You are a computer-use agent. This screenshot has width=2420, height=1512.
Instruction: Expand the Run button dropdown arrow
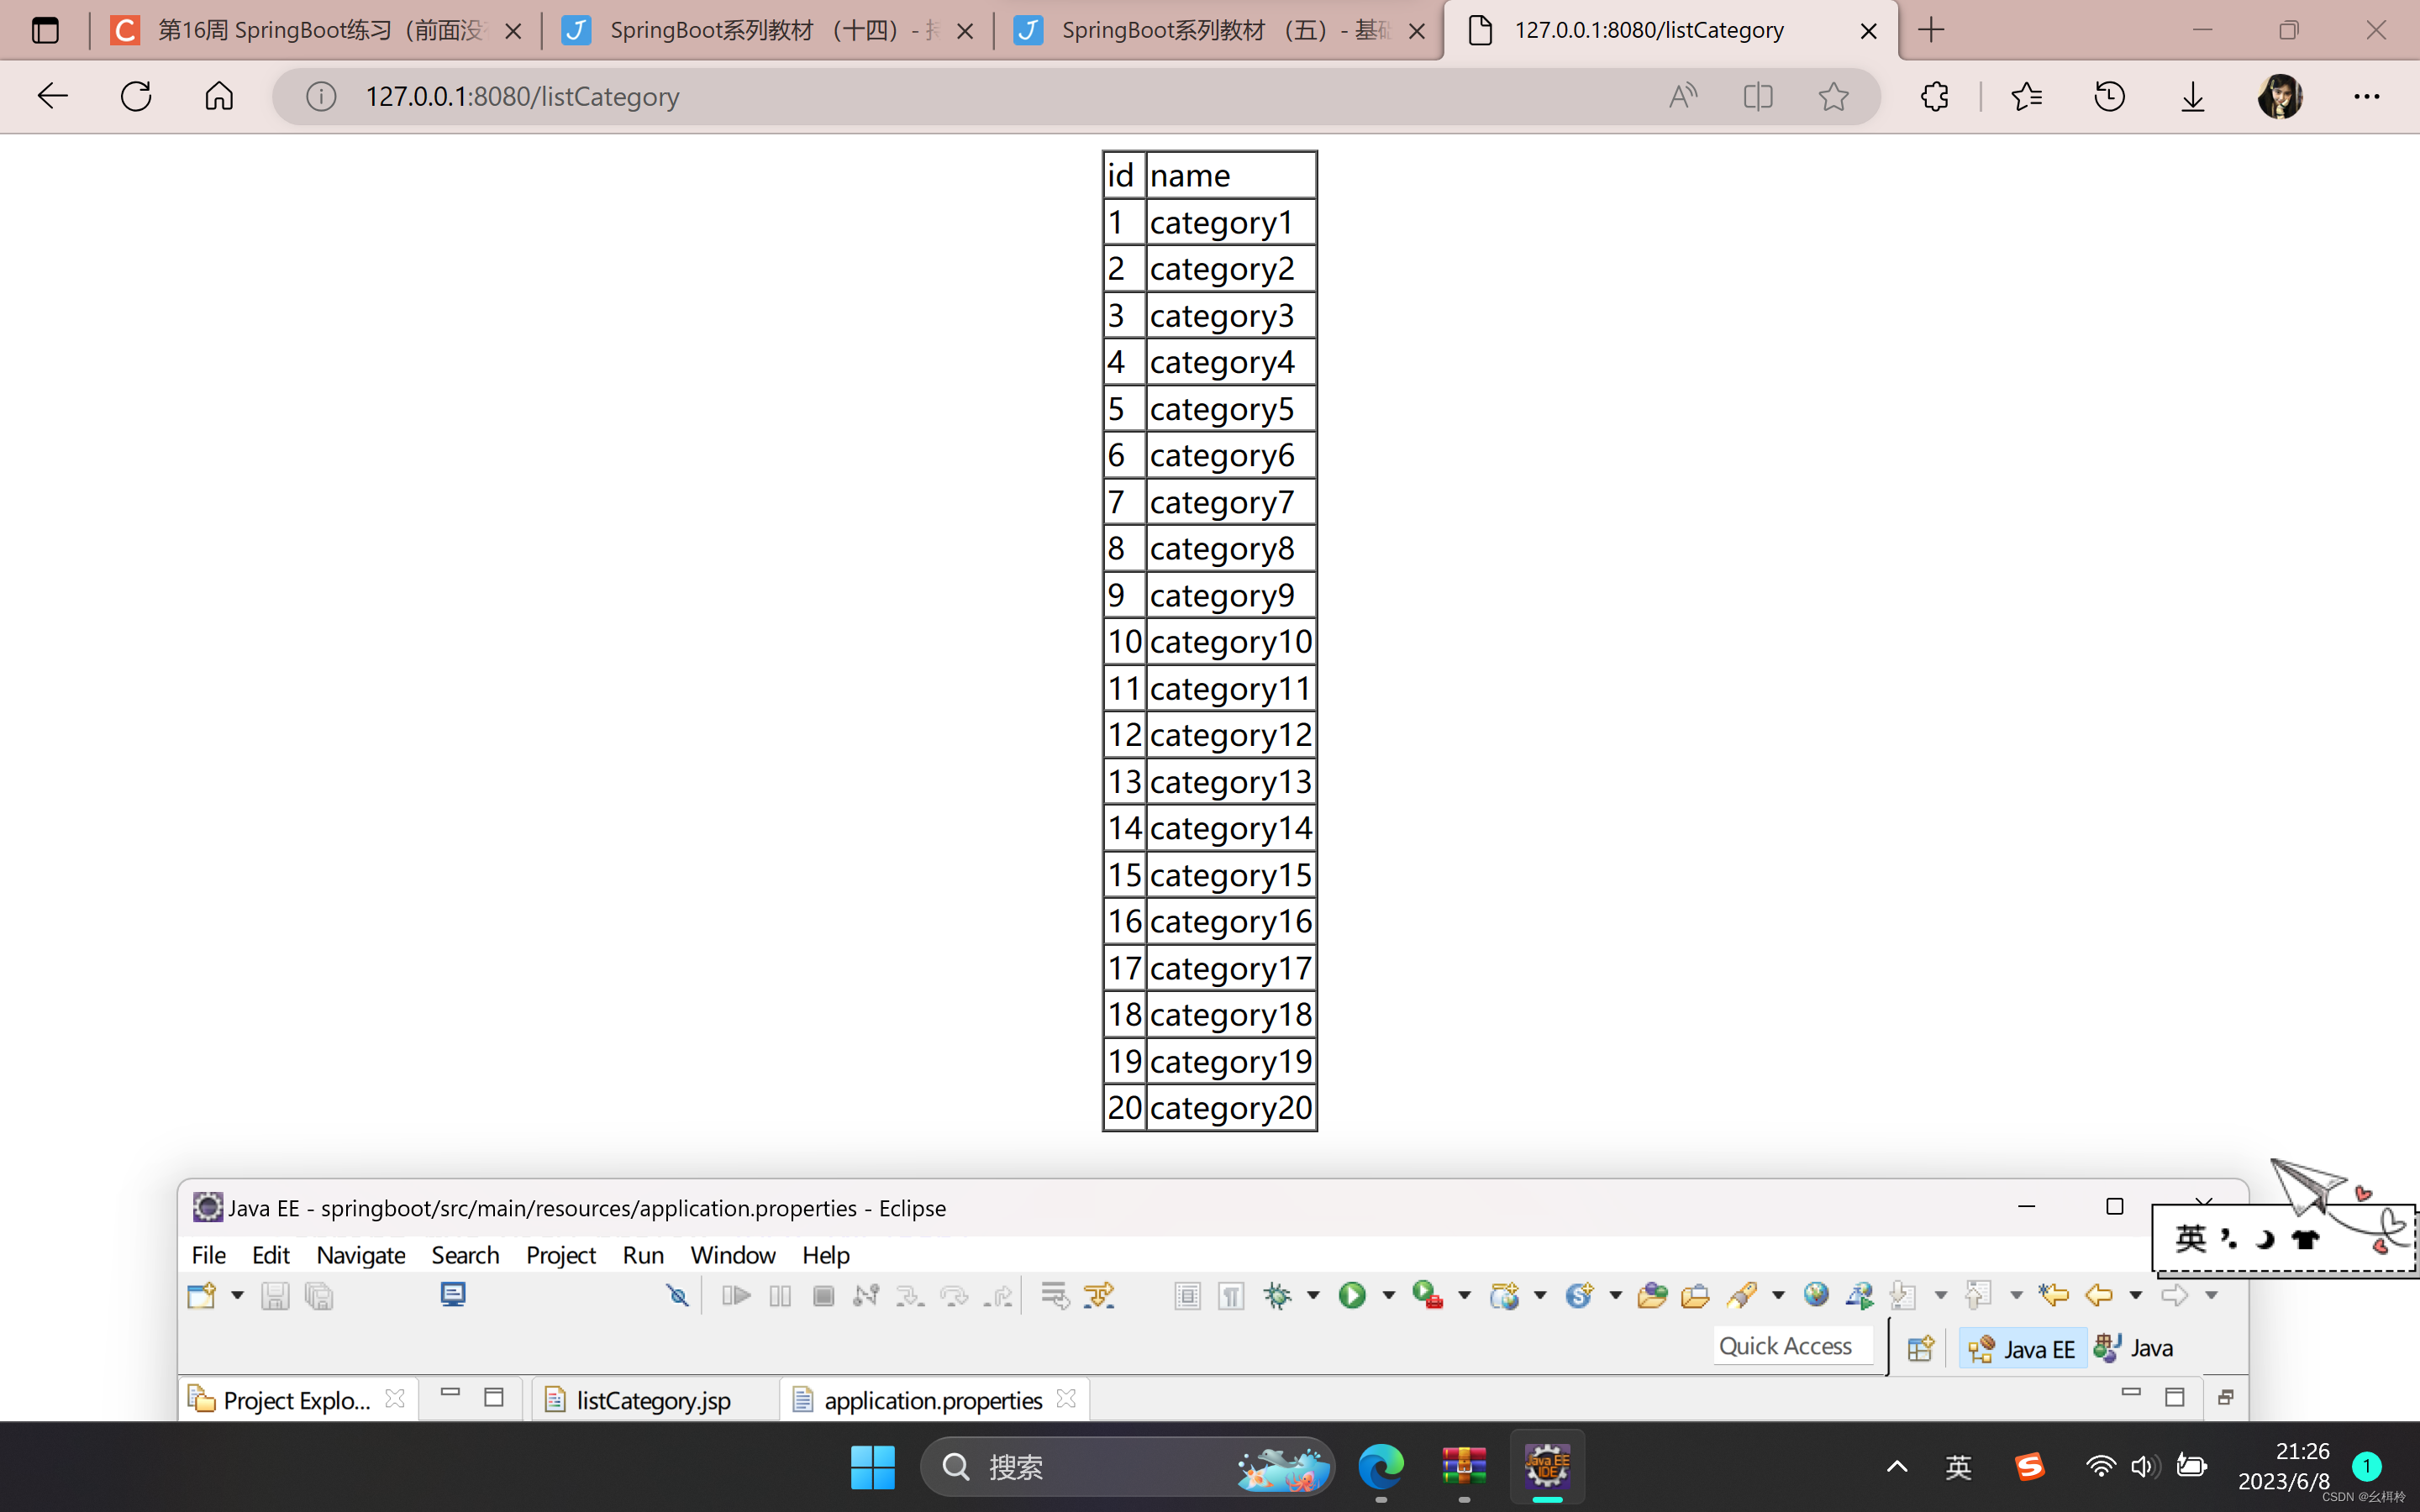point(1389,1296)
